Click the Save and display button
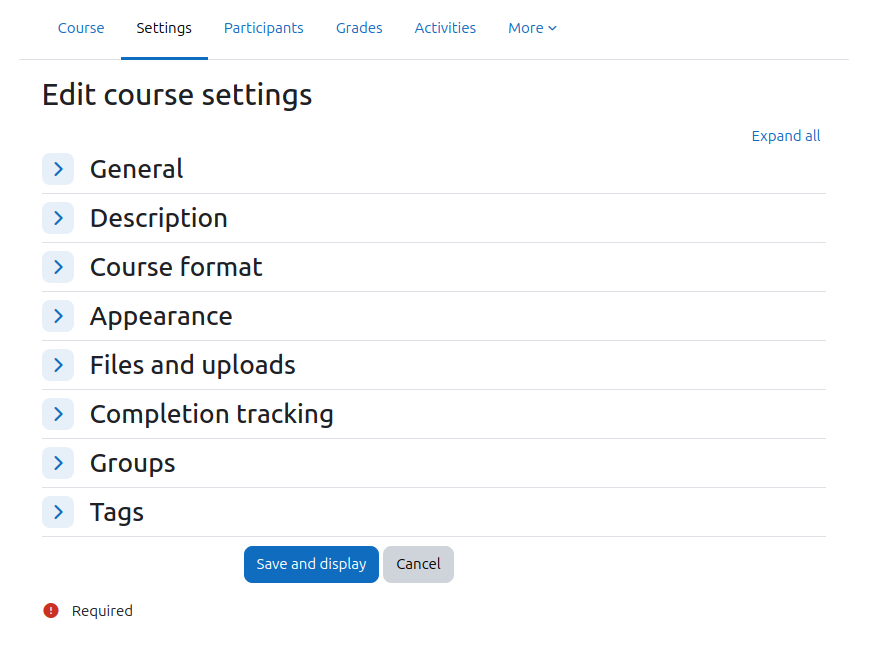The width and height of the screenshot is (879, 649). [311, 564]
